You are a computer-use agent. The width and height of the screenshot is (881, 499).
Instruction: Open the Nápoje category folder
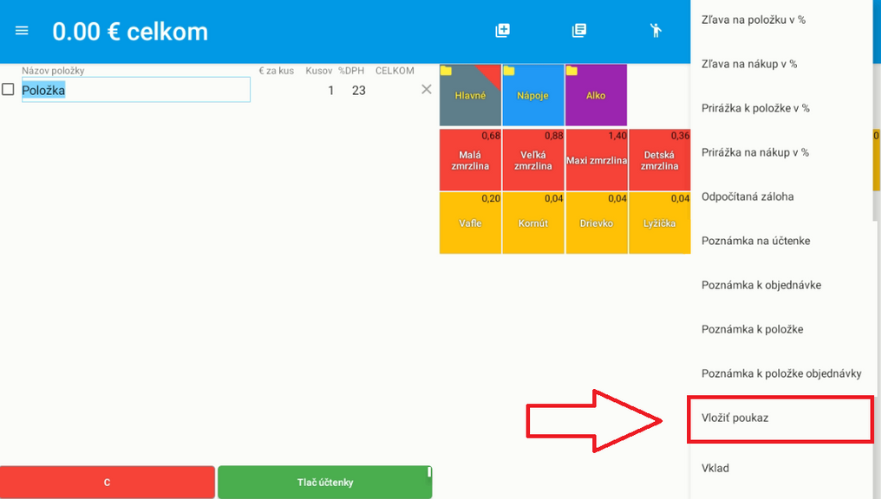533,95
